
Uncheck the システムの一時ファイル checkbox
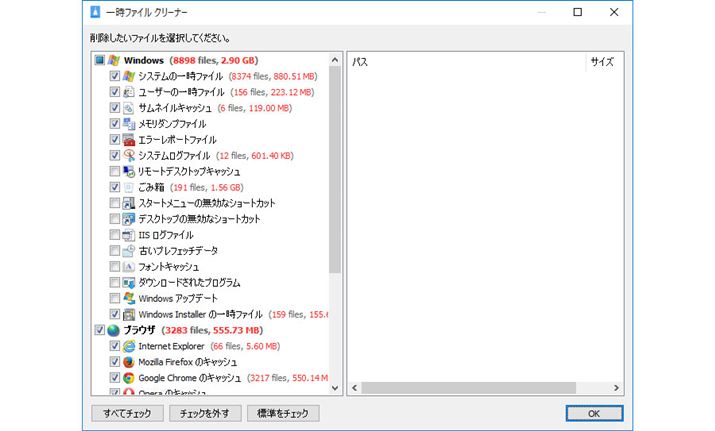115,76
